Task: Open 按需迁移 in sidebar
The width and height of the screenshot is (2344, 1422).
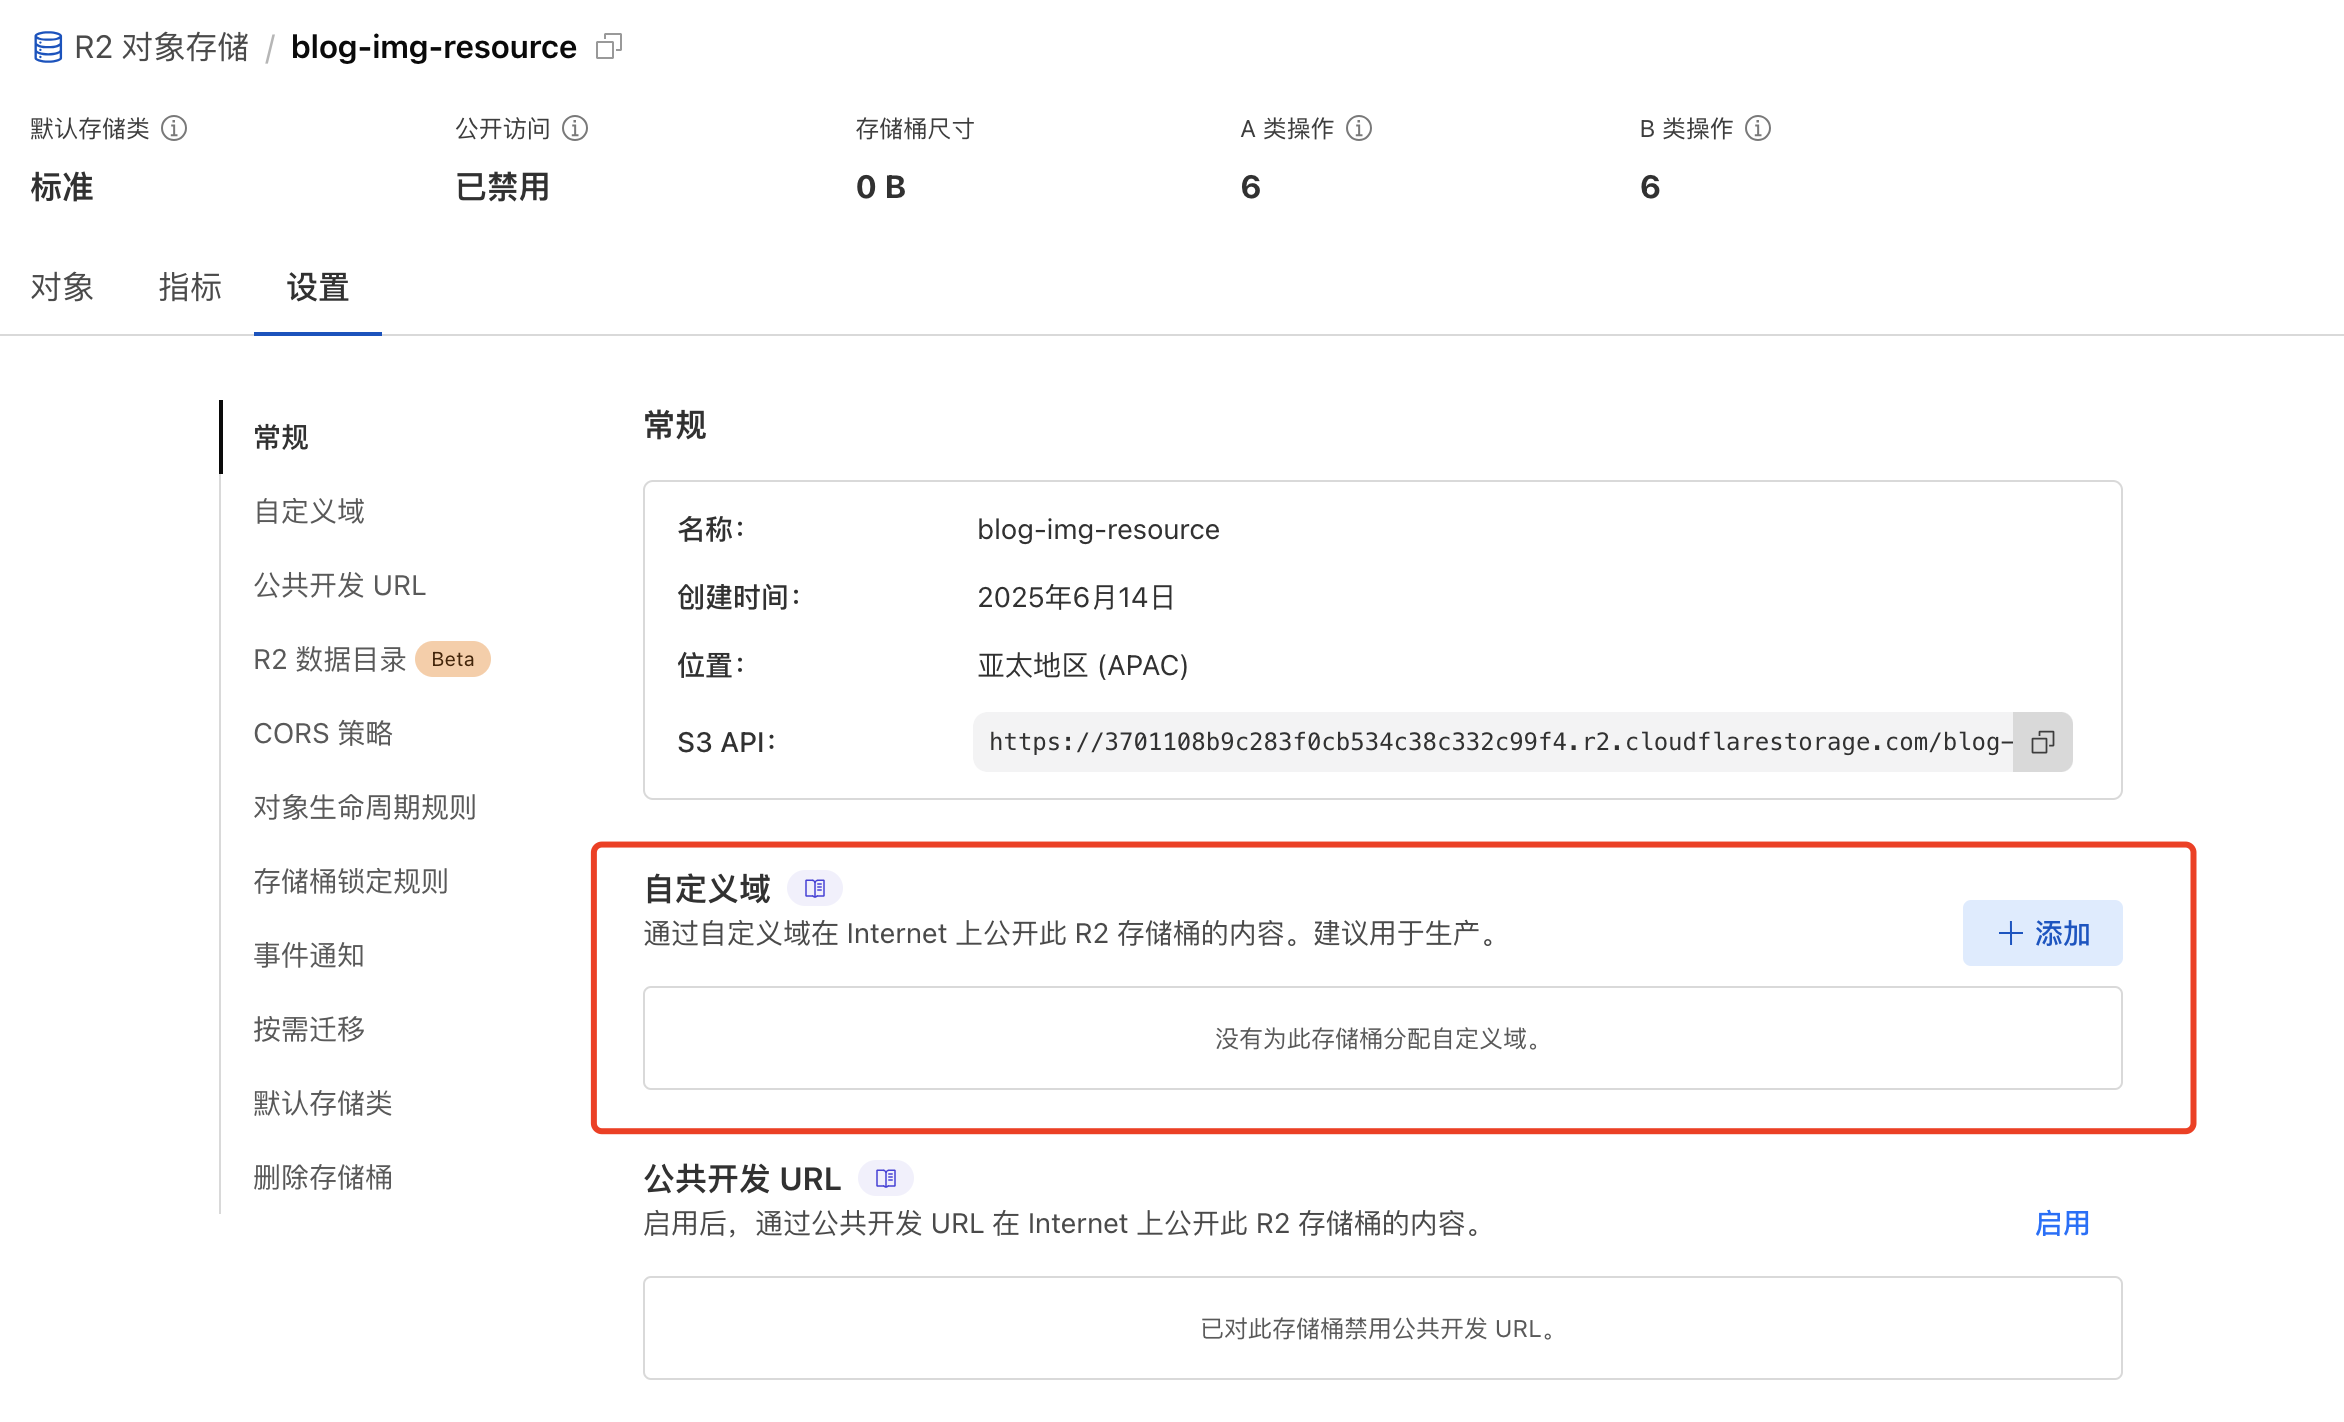Action: tap(309, 1029)
